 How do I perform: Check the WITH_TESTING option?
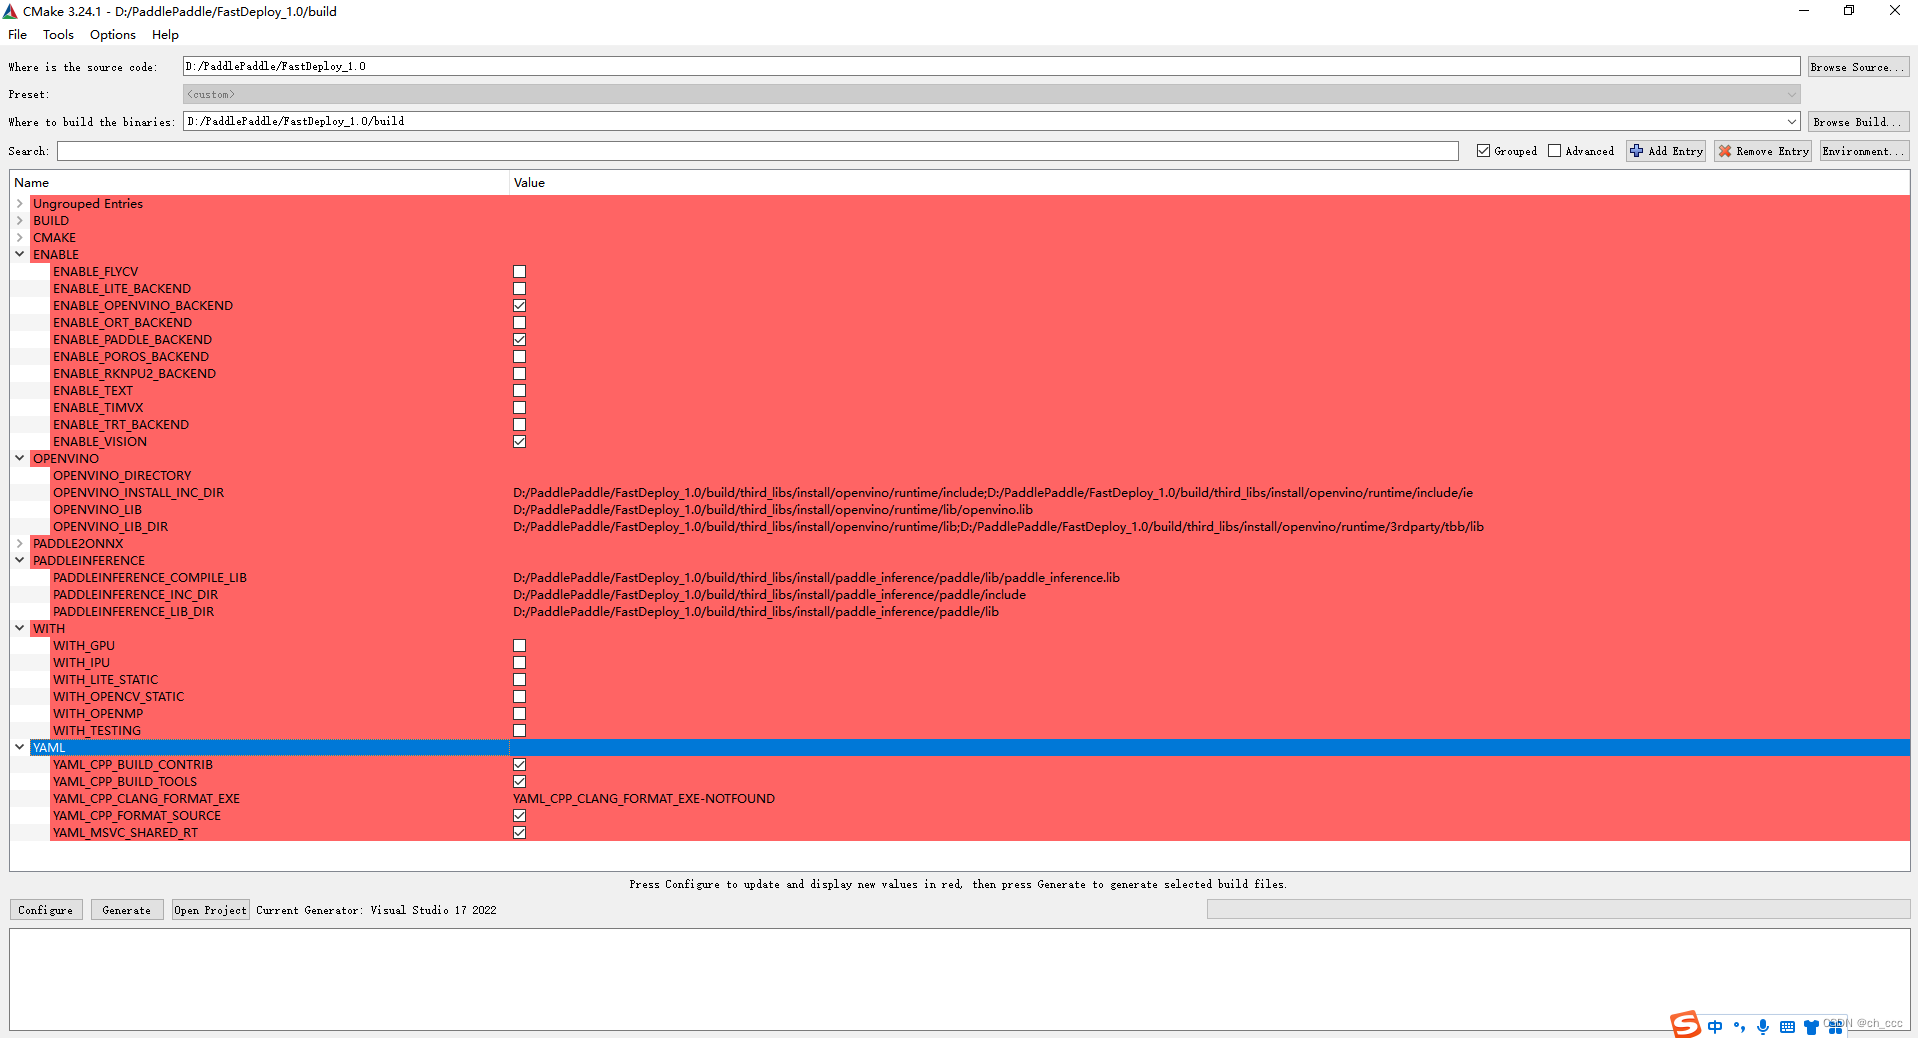(519, 731)
